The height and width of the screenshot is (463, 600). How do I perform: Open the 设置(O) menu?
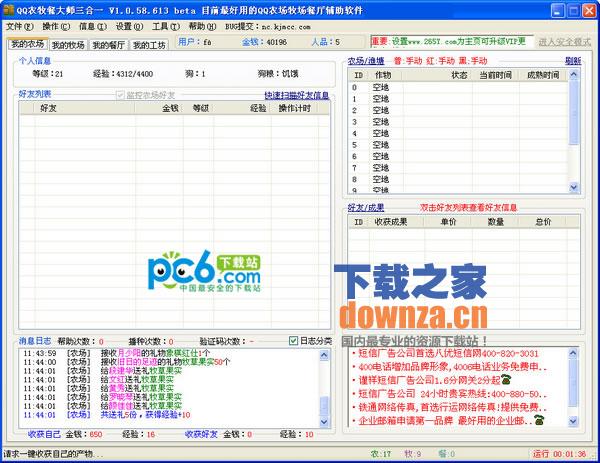[x=129, y=26]
